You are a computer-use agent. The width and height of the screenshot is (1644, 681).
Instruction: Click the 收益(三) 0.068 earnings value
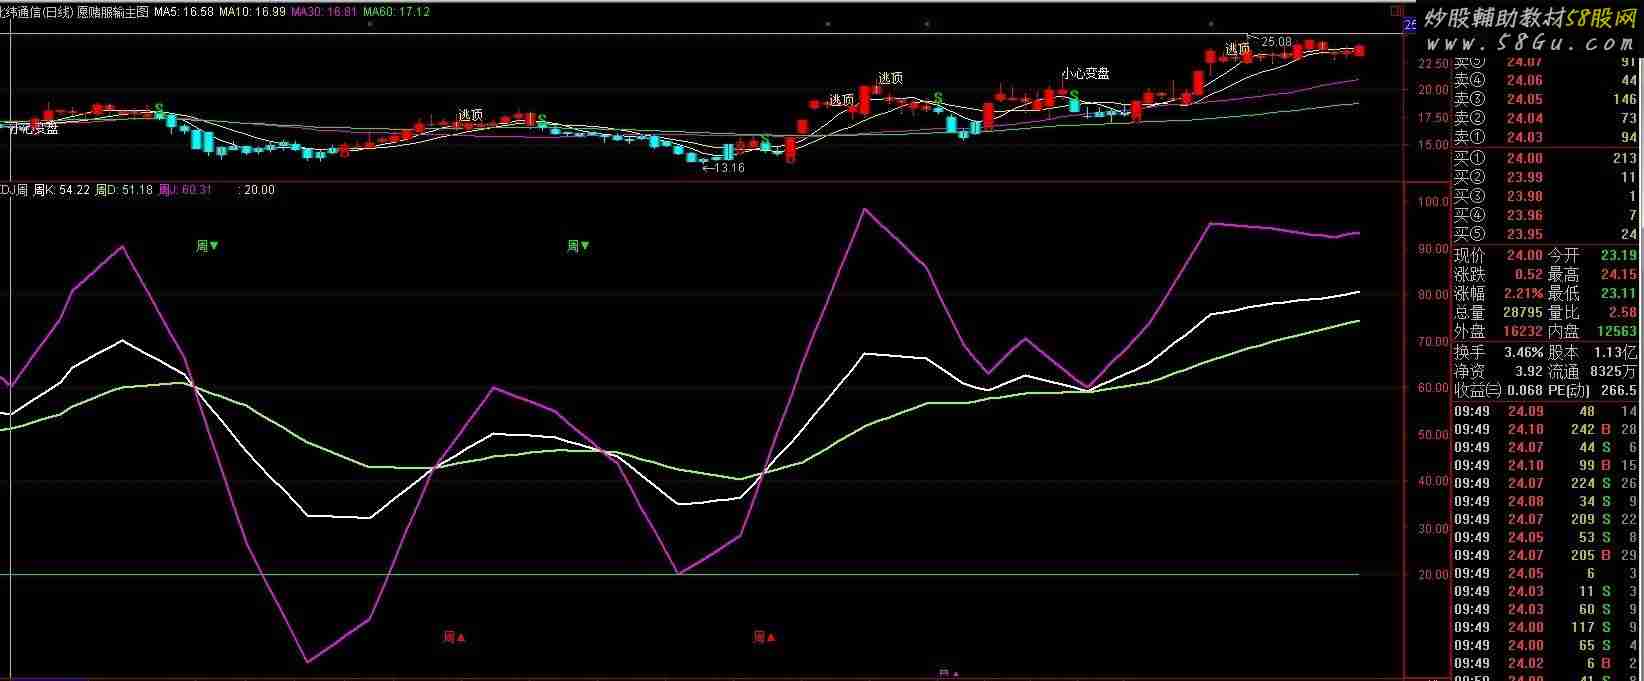1525,390
